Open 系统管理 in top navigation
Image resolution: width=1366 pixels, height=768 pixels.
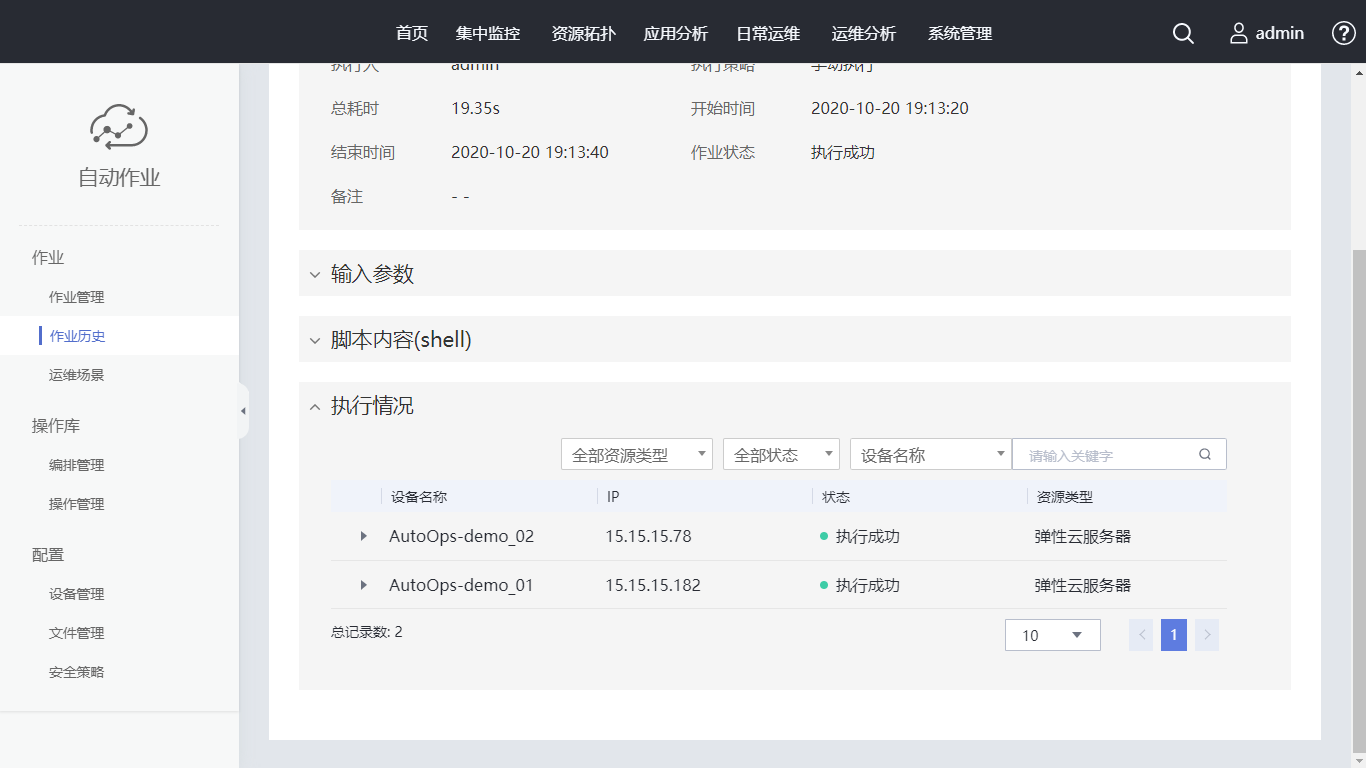click(x=960, y=33)
